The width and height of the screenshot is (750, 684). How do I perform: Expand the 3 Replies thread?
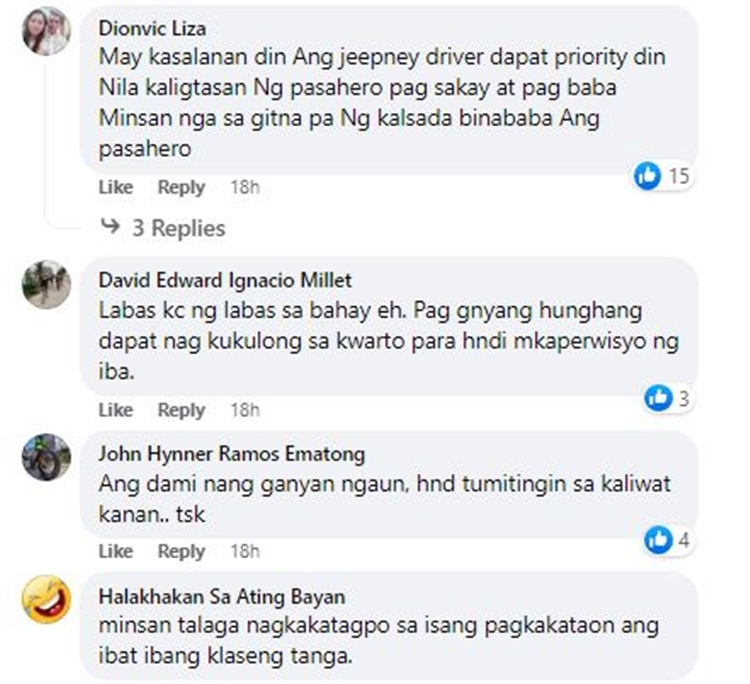178,228
